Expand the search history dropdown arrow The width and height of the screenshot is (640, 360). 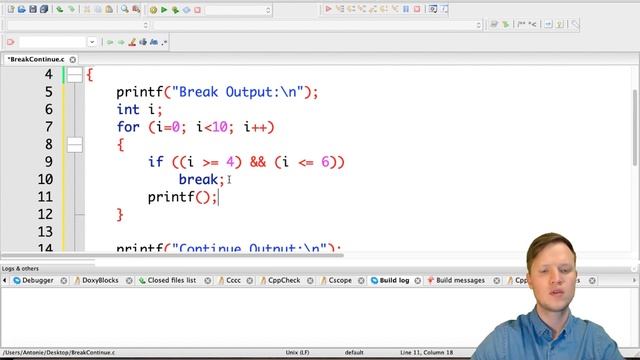[92, 42]
